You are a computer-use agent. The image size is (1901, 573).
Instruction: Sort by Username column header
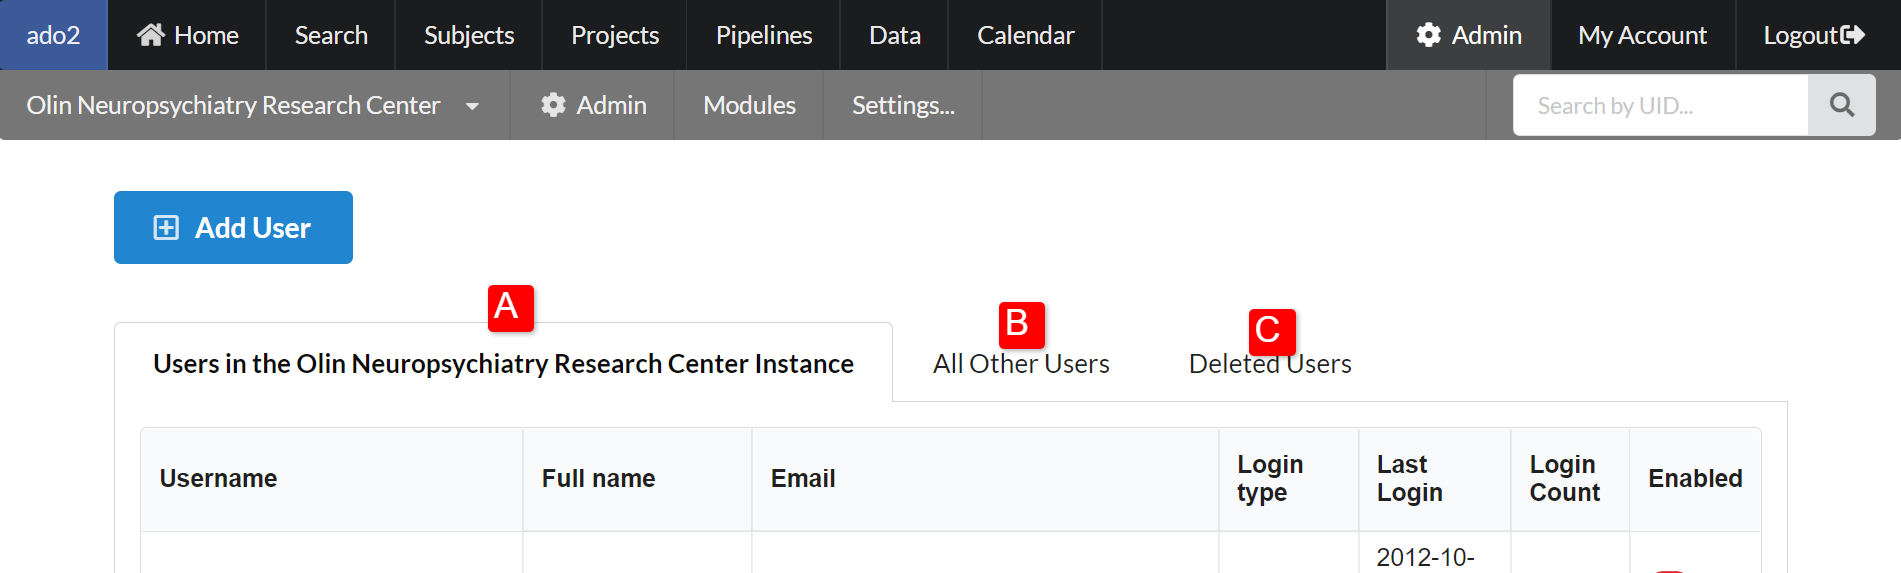[218, 479]
